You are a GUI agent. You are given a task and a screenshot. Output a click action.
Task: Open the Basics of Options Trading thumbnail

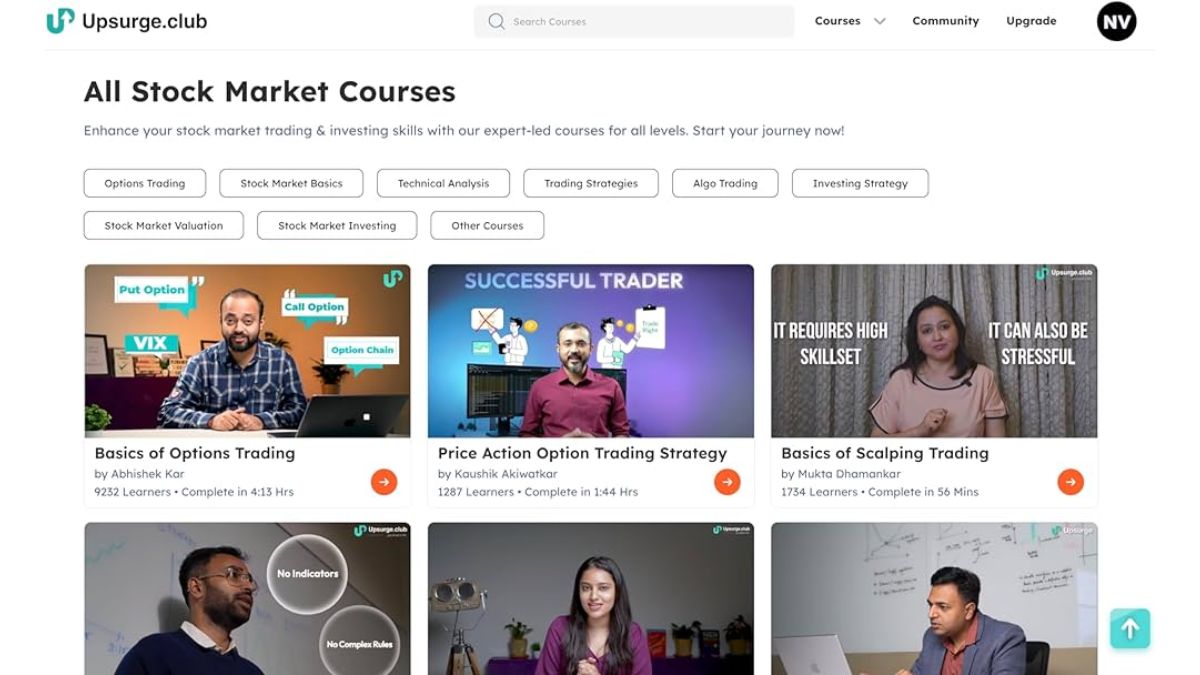coord(247,351)
